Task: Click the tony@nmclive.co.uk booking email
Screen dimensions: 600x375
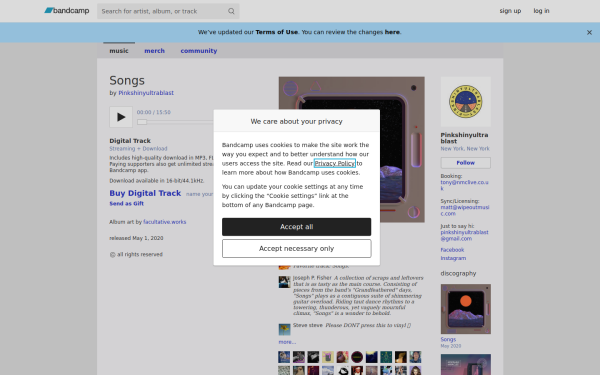Action: 465,185
